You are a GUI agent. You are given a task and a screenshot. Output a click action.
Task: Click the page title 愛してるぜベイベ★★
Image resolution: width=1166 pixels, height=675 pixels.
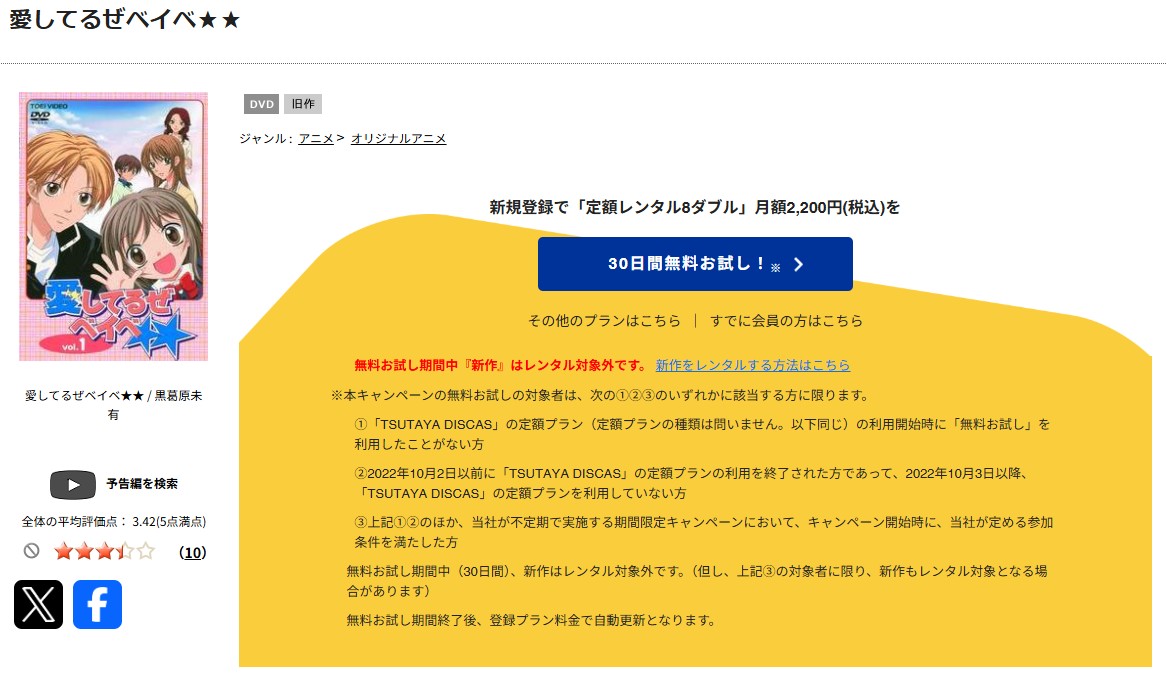125,19
